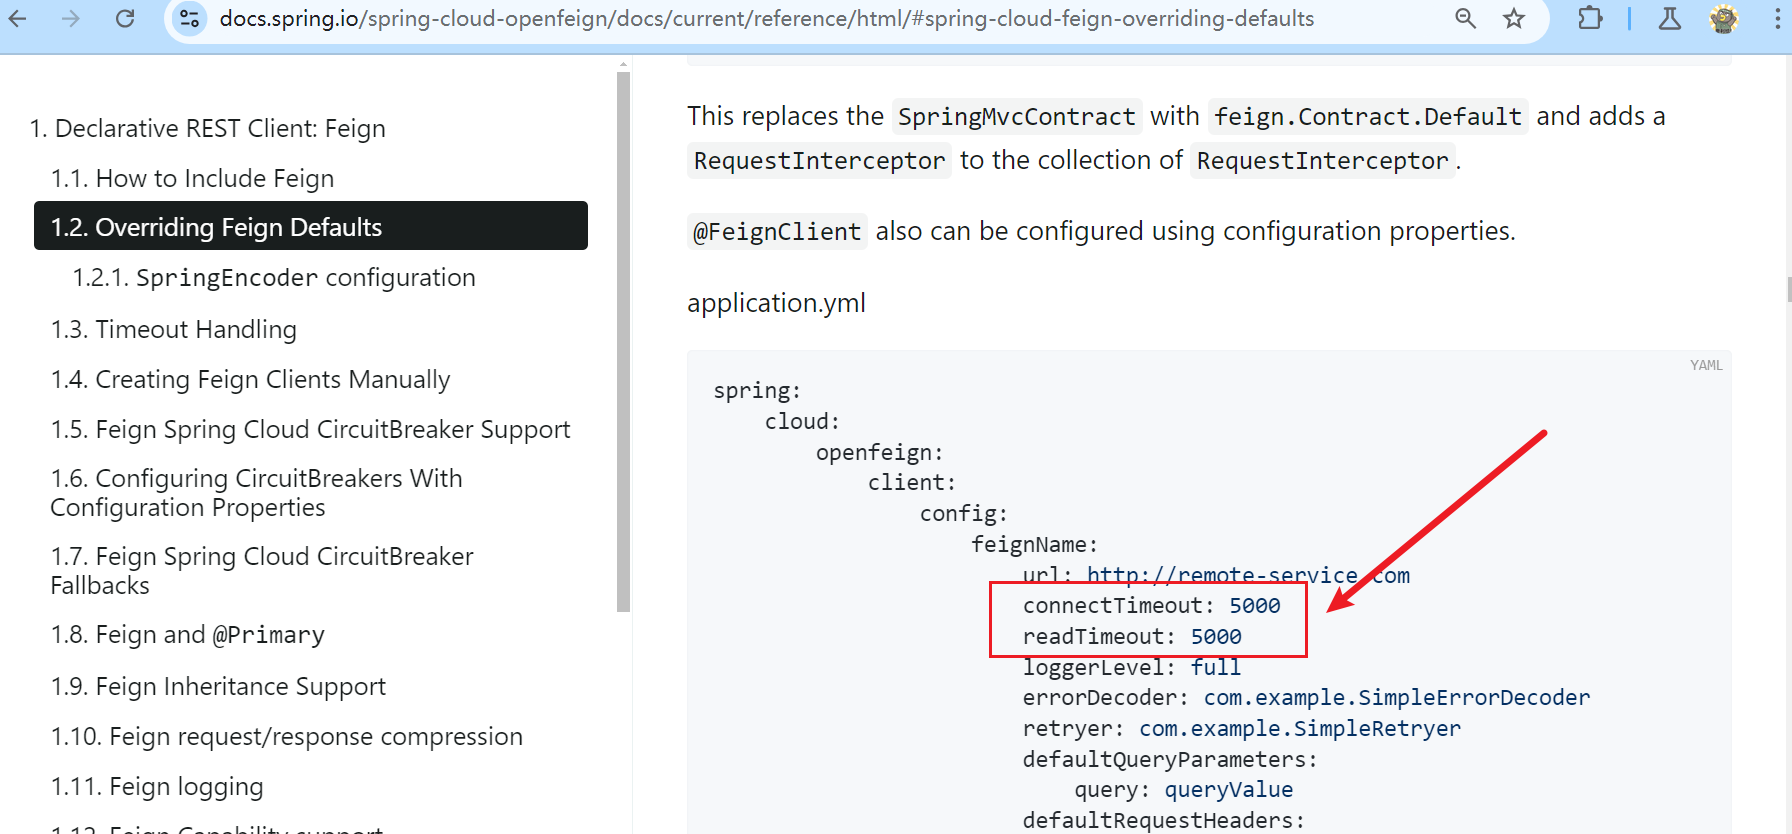Click the '@FeignClient' inline code
Screen dimensions: 1792x834
pos(777,232)
